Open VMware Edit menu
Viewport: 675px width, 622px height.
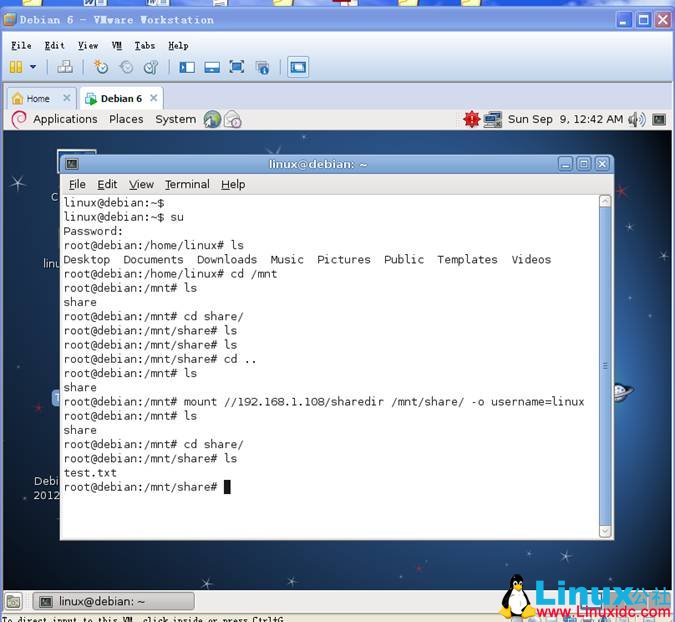click(x=55, y=46)
